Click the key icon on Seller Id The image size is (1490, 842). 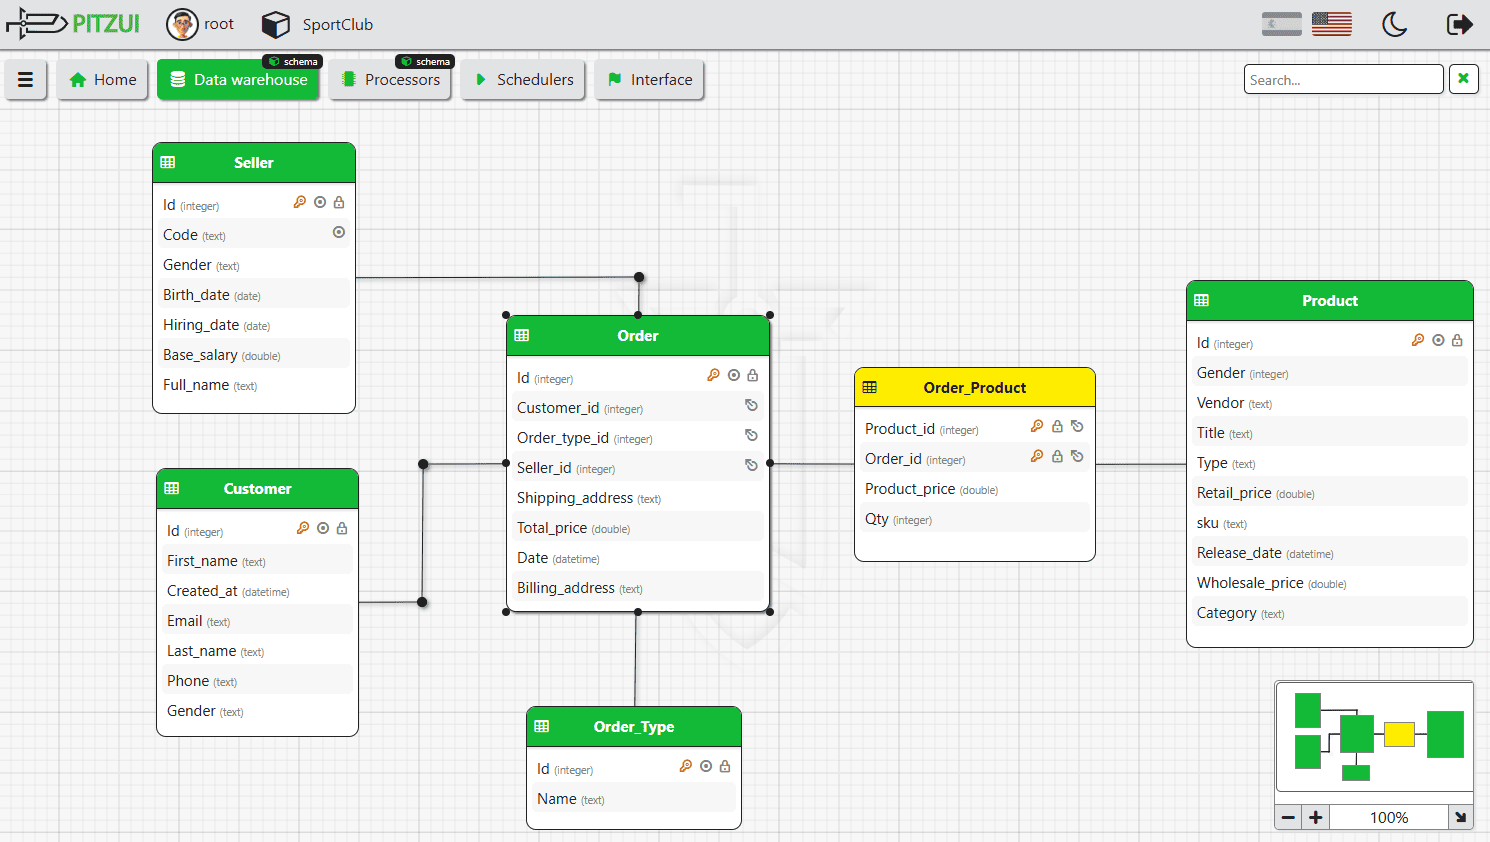click(x=299, y=202)
